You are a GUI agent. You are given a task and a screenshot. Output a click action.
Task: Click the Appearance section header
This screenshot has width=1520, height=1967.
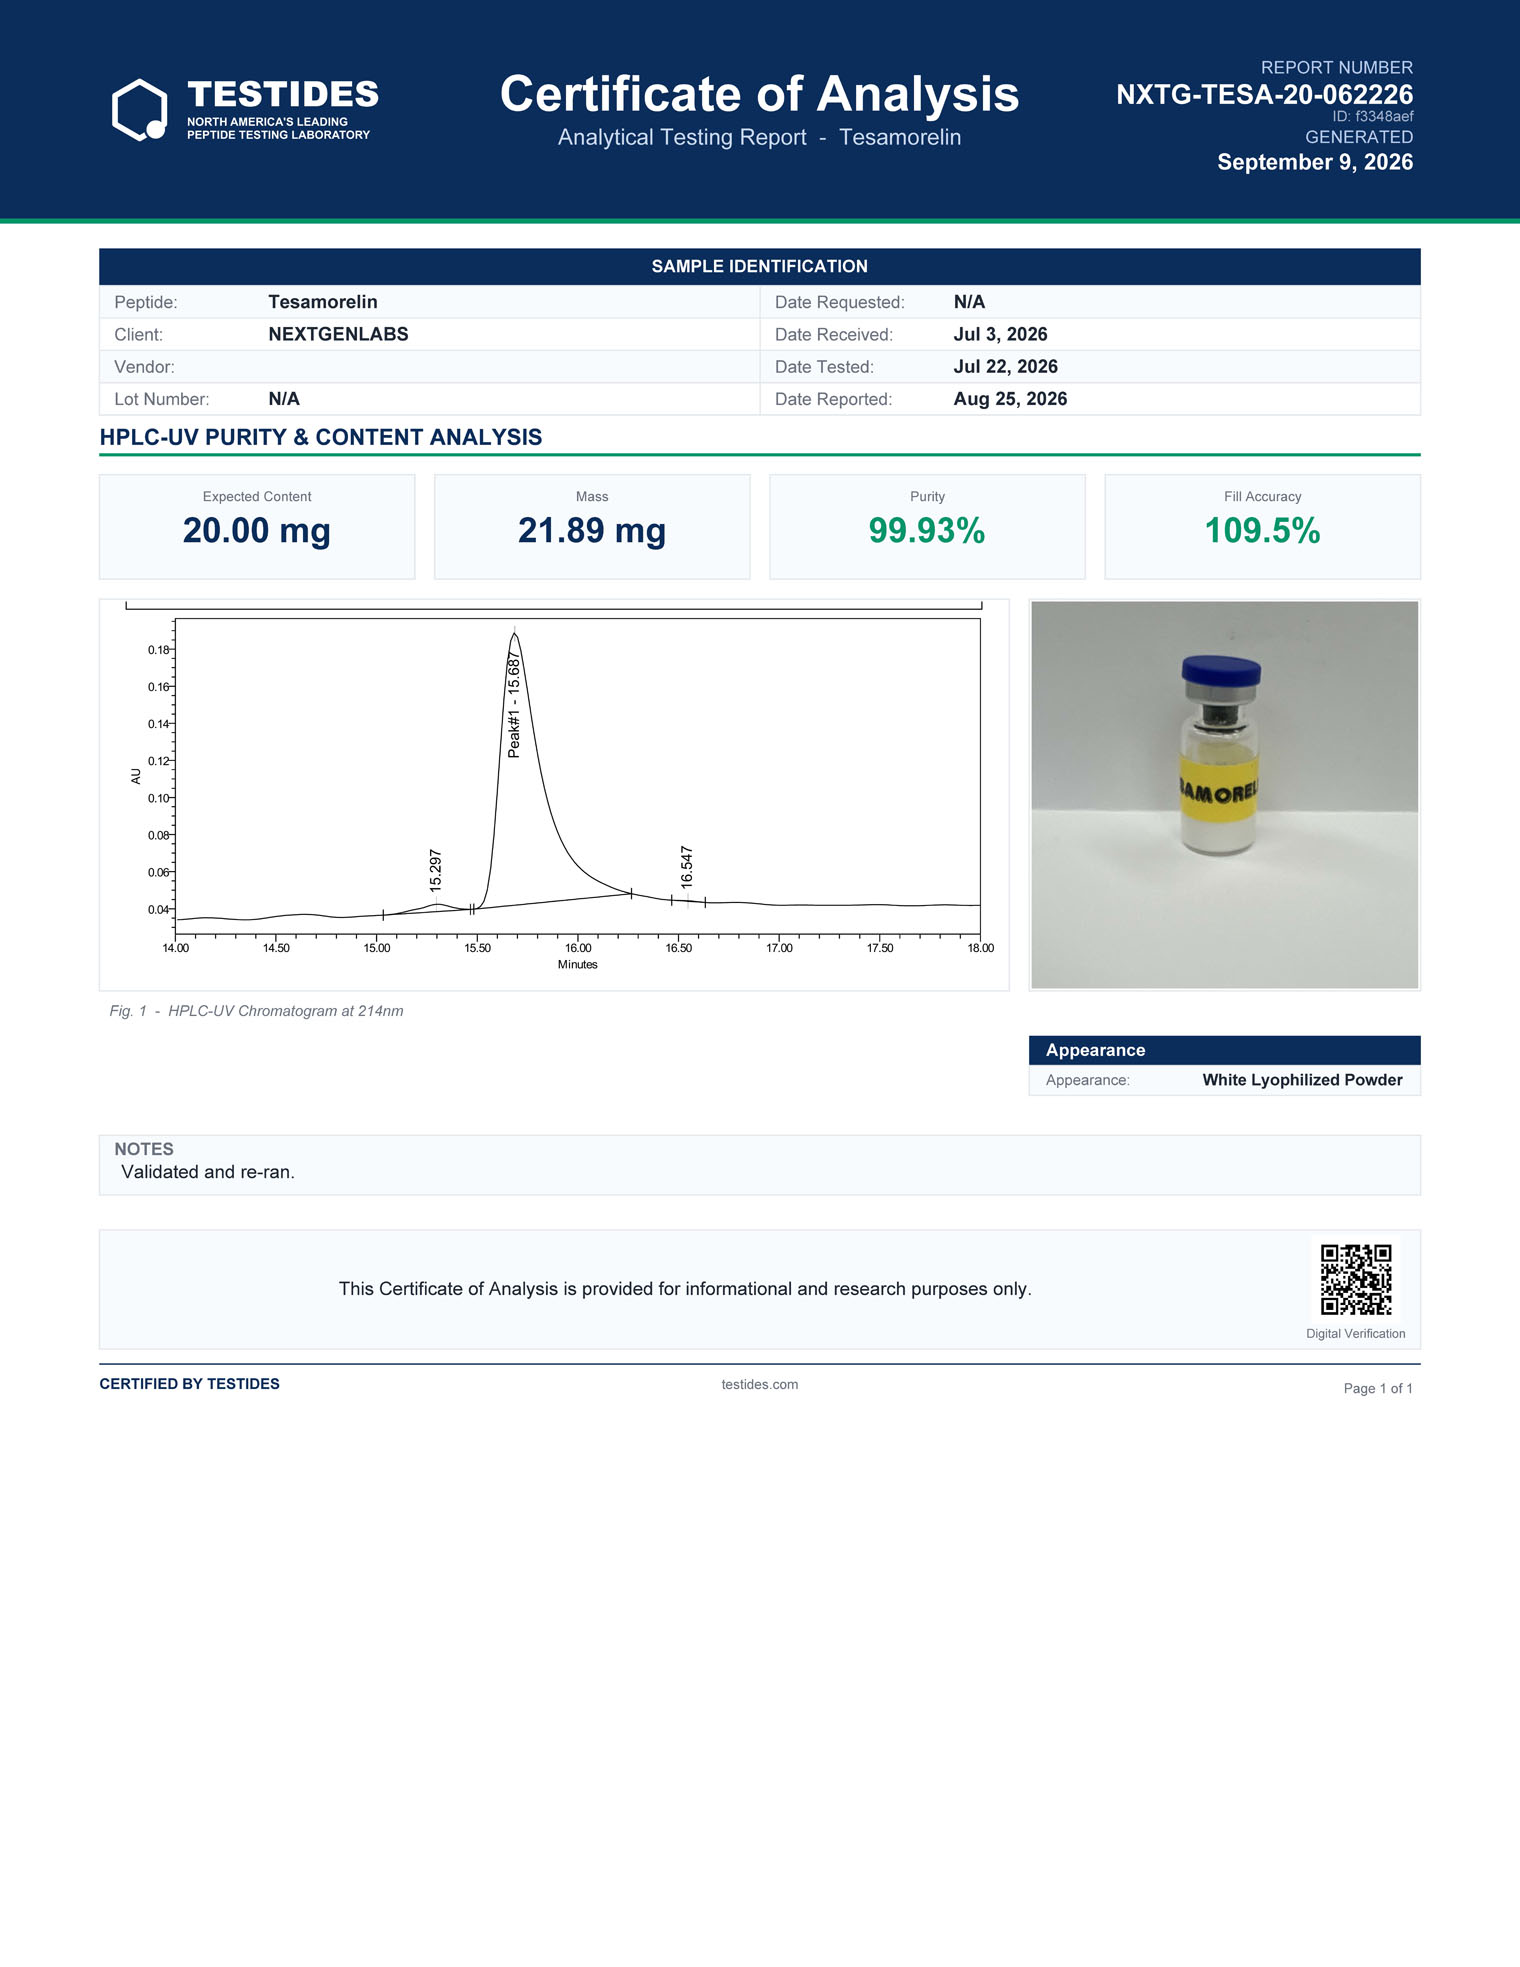pyautogui.click(x=1224, y=1050)
